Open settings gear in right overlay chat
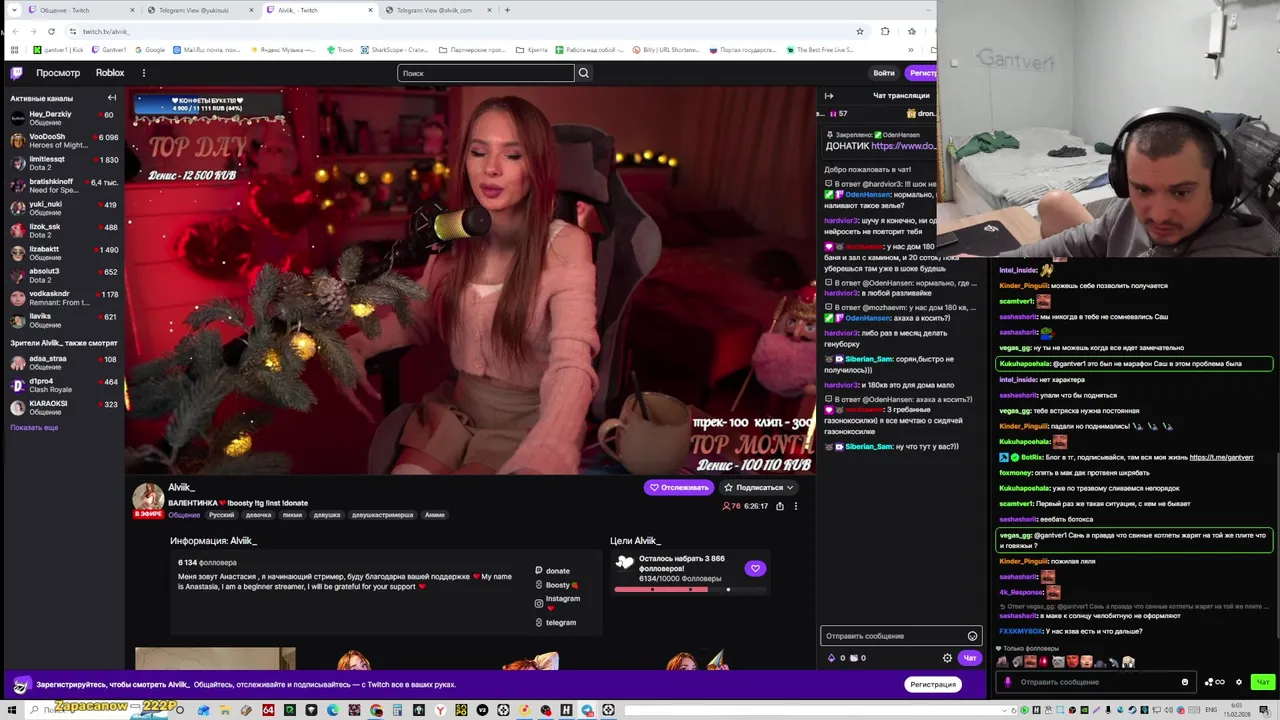 click(1239, 682)
